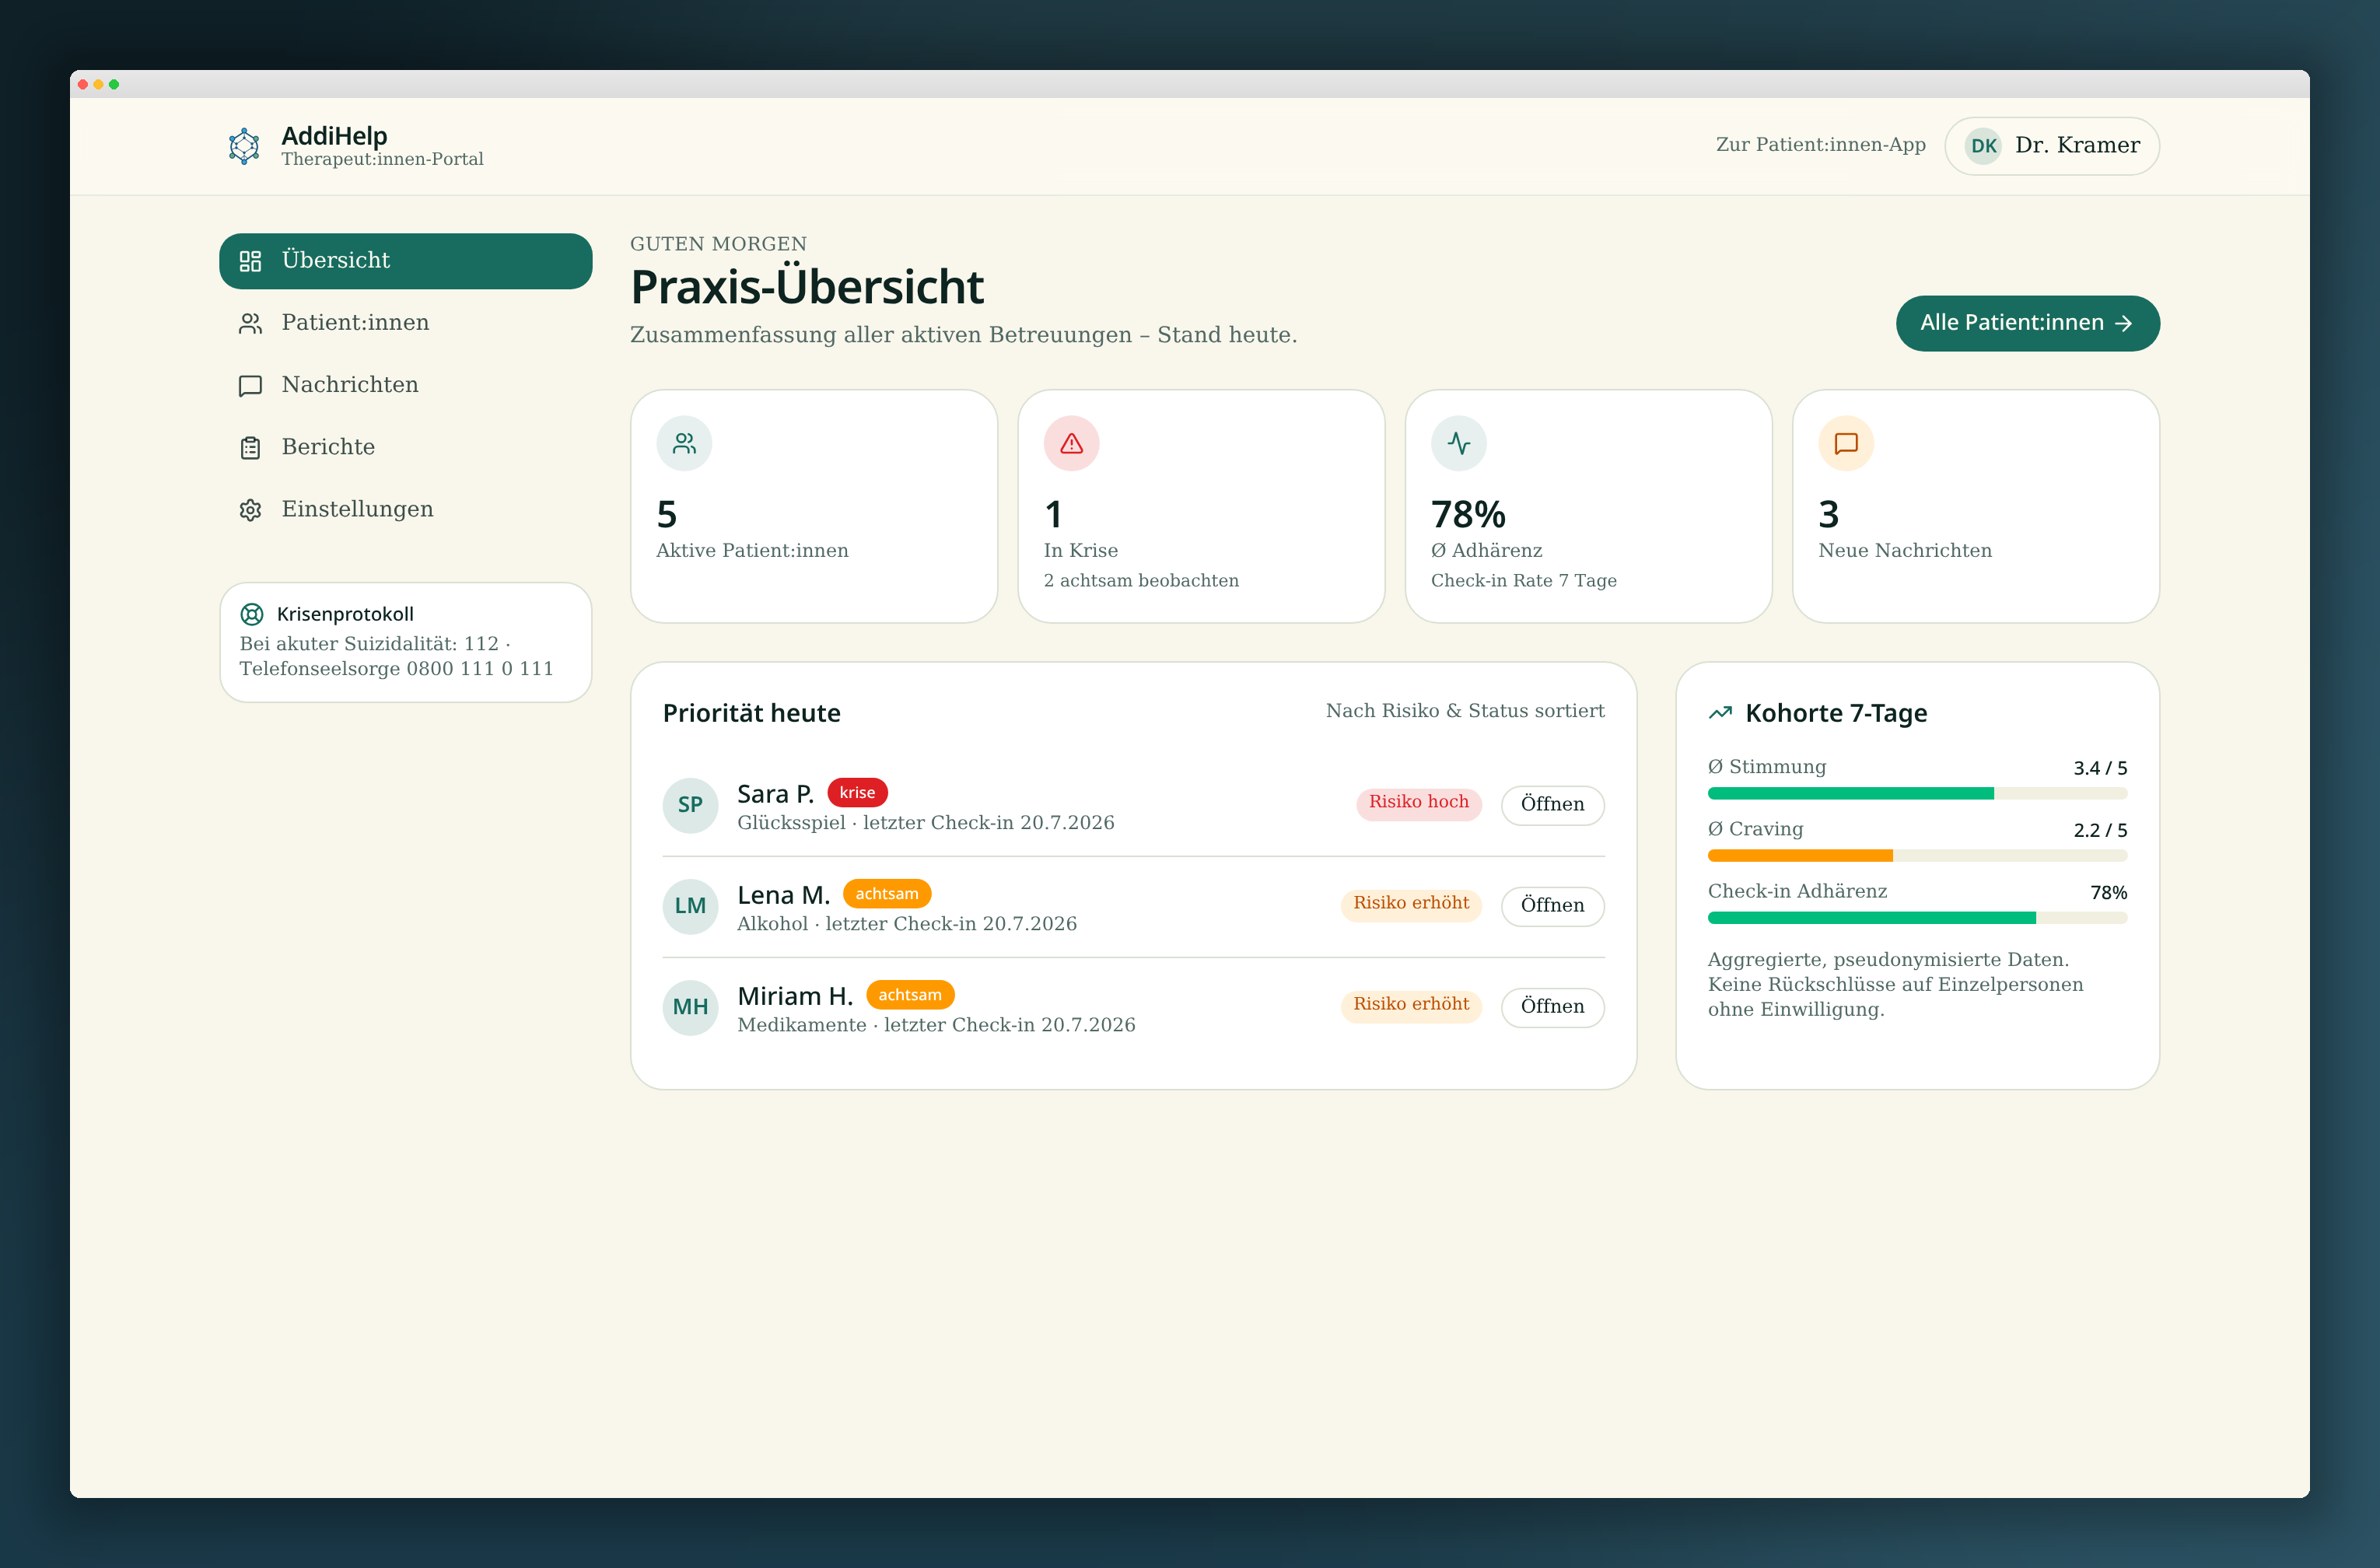Select the SP avatar of Sara P.
2380x1568 pixels.
tap(690, 805)
